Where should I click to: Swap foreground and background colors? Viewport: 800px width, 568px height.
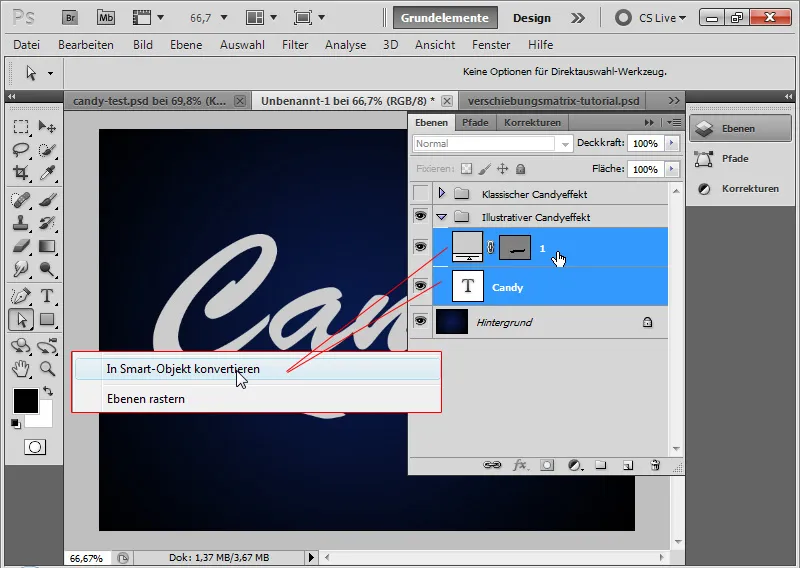(x=48, y=391)
